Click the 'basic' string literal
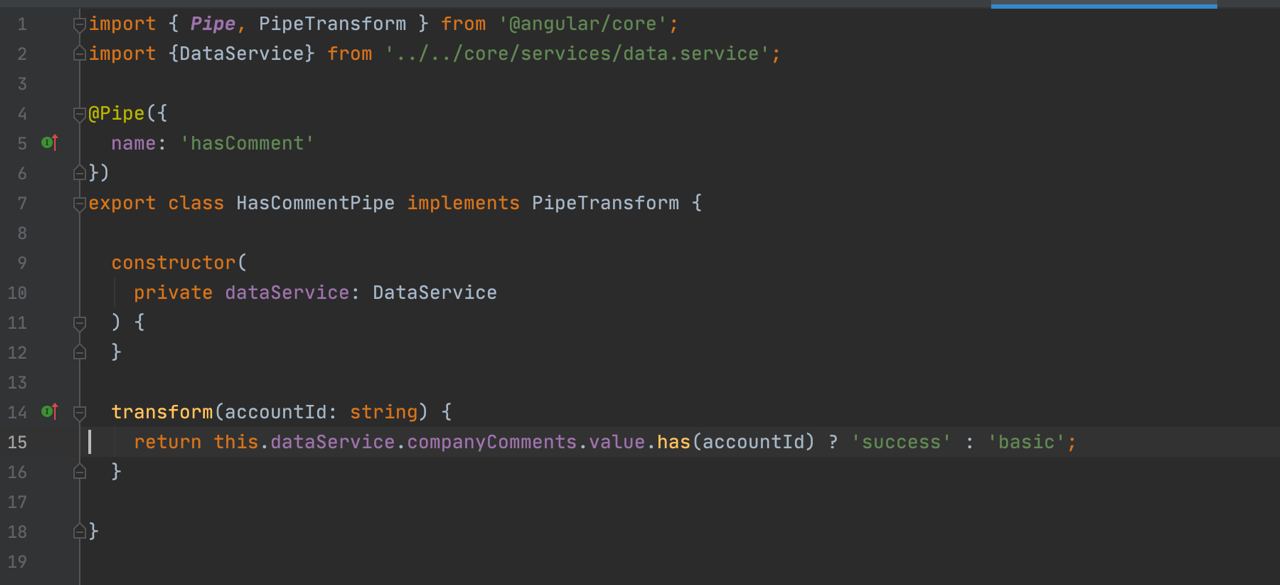 pyautogui.click(x=1026, y=442)
